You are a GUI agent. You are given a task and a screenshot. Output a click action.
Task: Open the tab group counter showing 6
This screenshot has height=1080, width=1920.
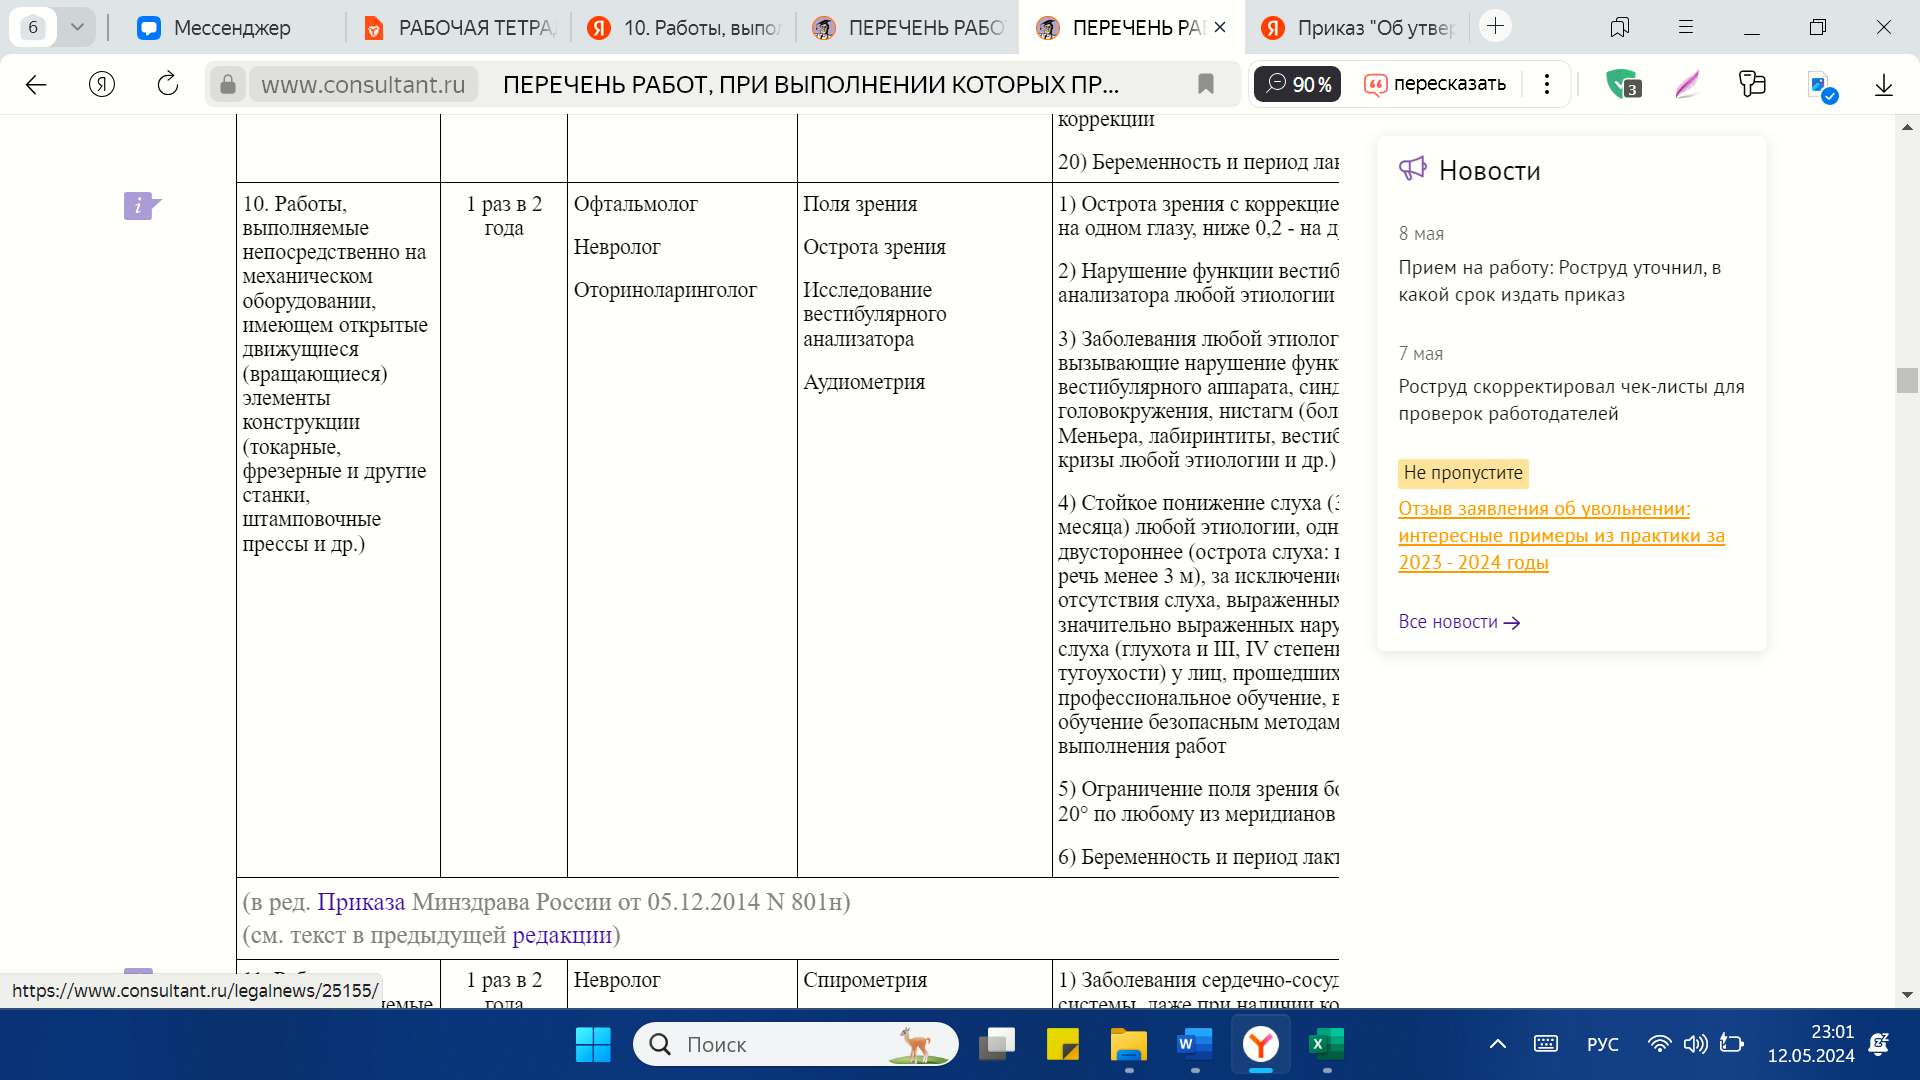coord(33,27)
